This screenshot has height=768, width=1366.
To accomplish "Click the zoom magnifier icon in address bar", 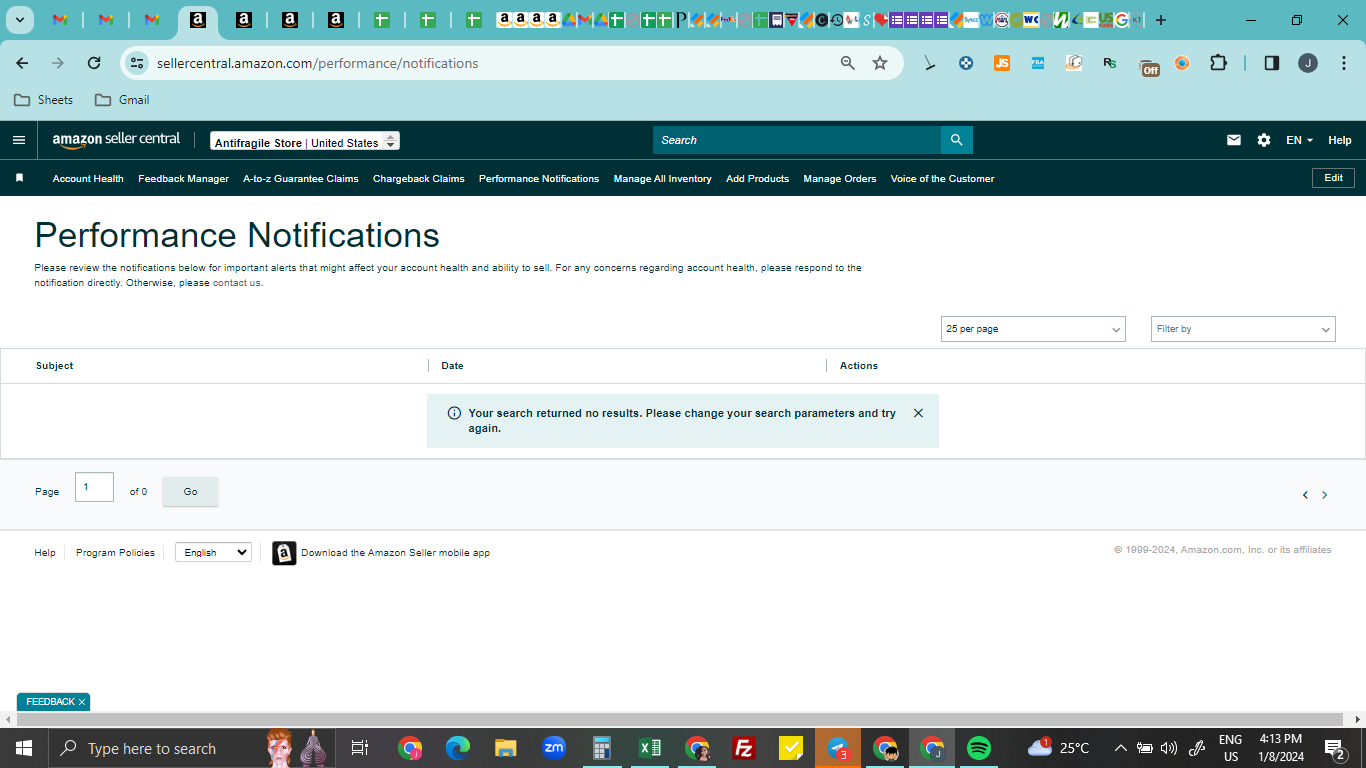I will coord(848,63).
